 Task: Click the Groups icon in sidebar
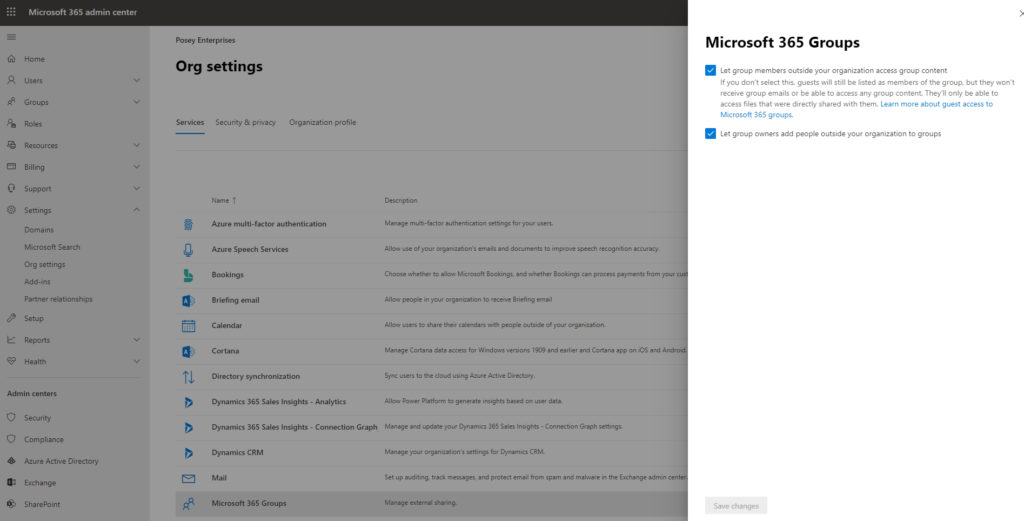(11, 102)
